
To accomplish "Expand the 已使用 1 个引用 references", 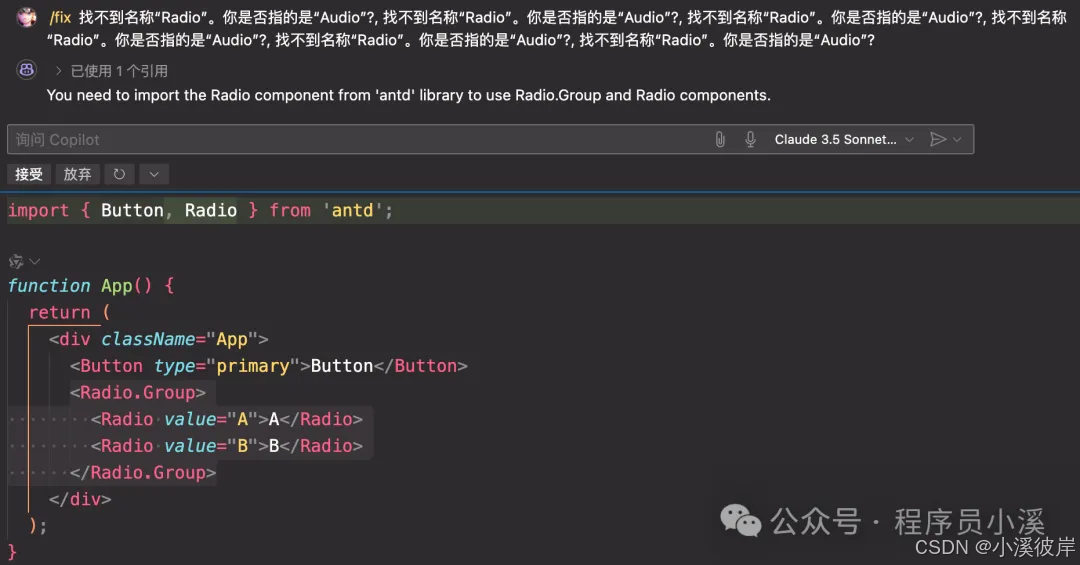I will 112,71.
